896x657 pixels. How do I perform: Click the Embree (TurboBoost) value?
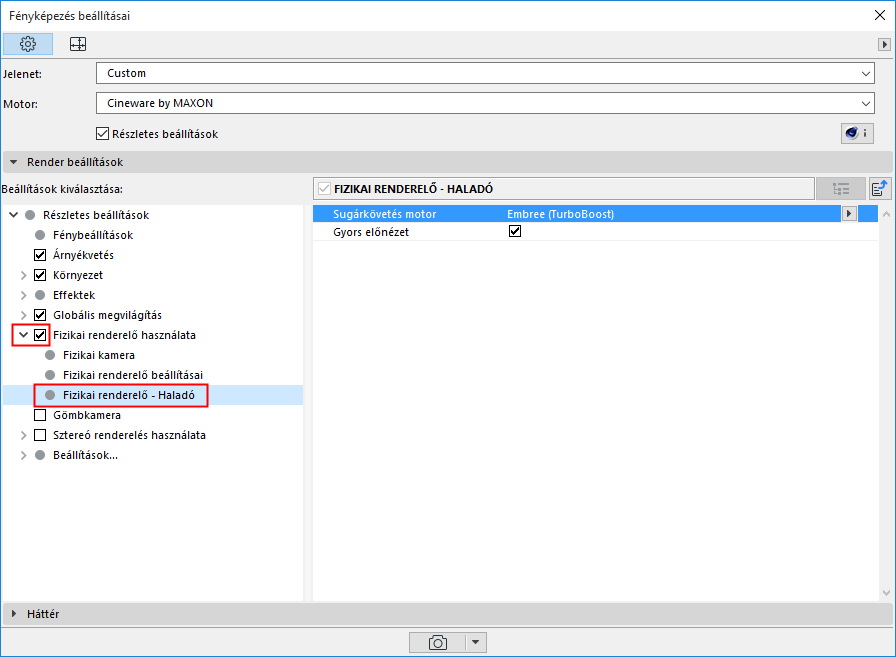click(561, 214)
